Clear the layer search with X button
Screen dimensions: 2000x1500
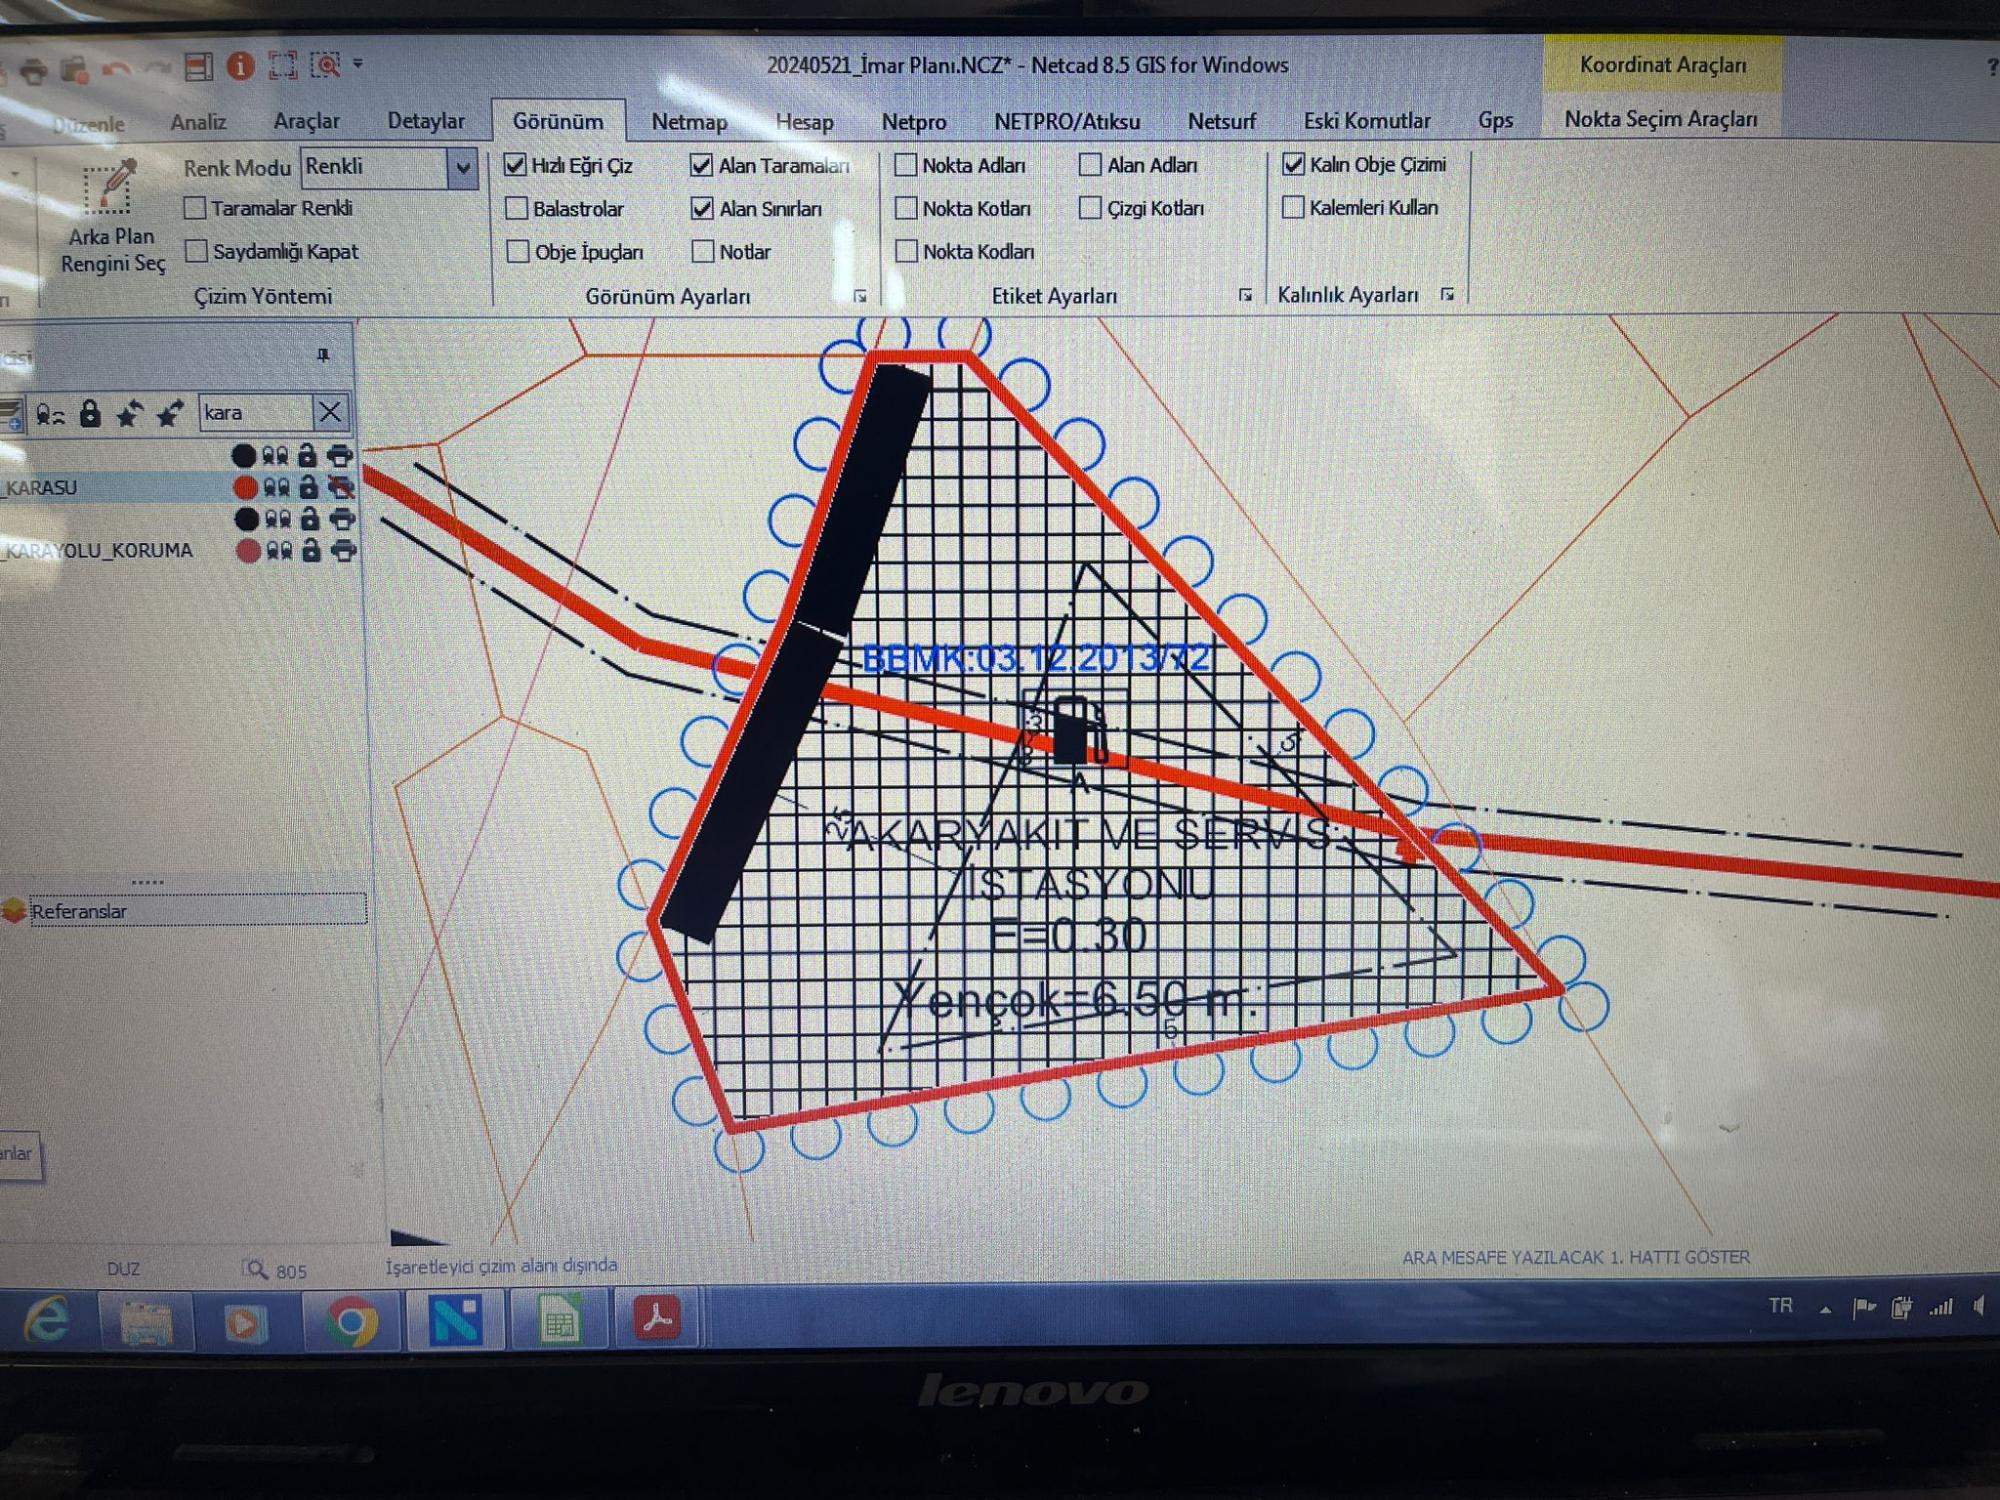point(330,412)
